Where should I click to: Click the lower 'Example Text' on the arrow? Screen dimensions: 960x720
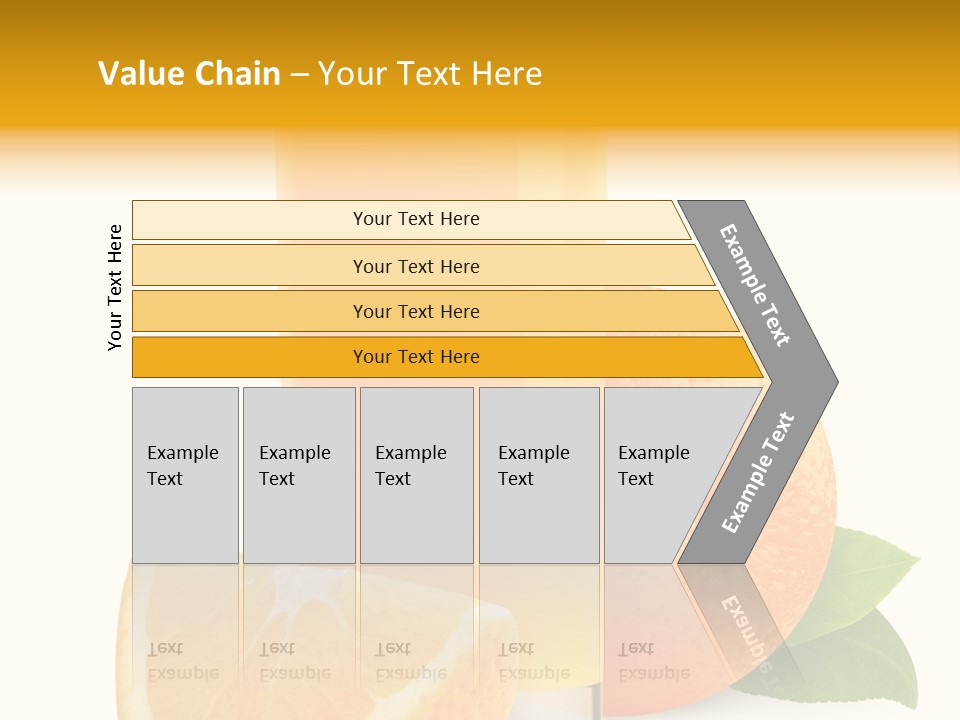(757, 473)
